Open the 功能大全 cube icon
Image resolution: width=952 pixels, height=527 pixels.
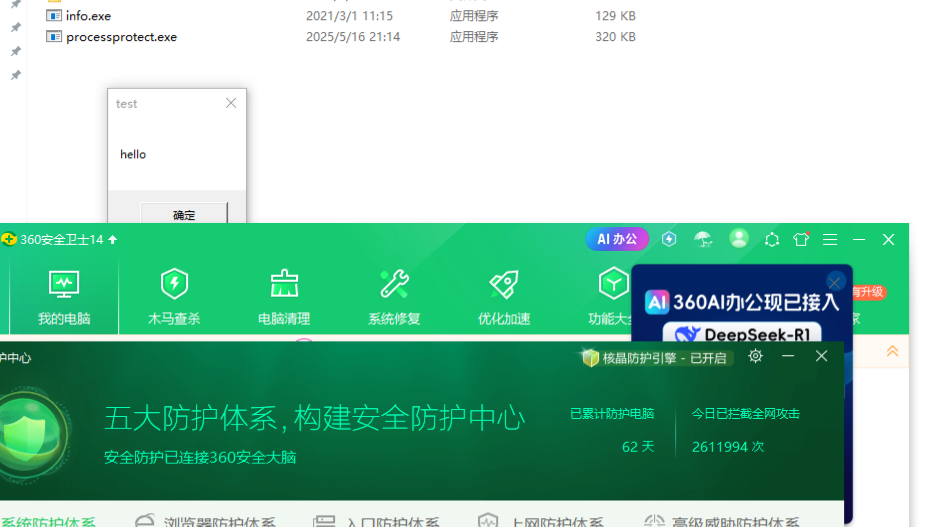pyautogui.click(x=613, y=283)
